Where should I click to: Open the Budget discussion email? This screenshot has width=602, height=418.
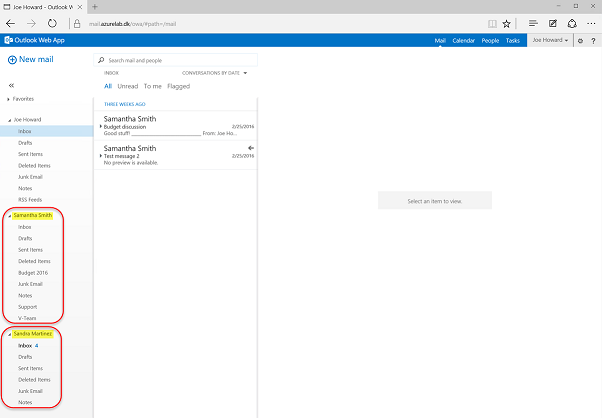pos(175,126)
